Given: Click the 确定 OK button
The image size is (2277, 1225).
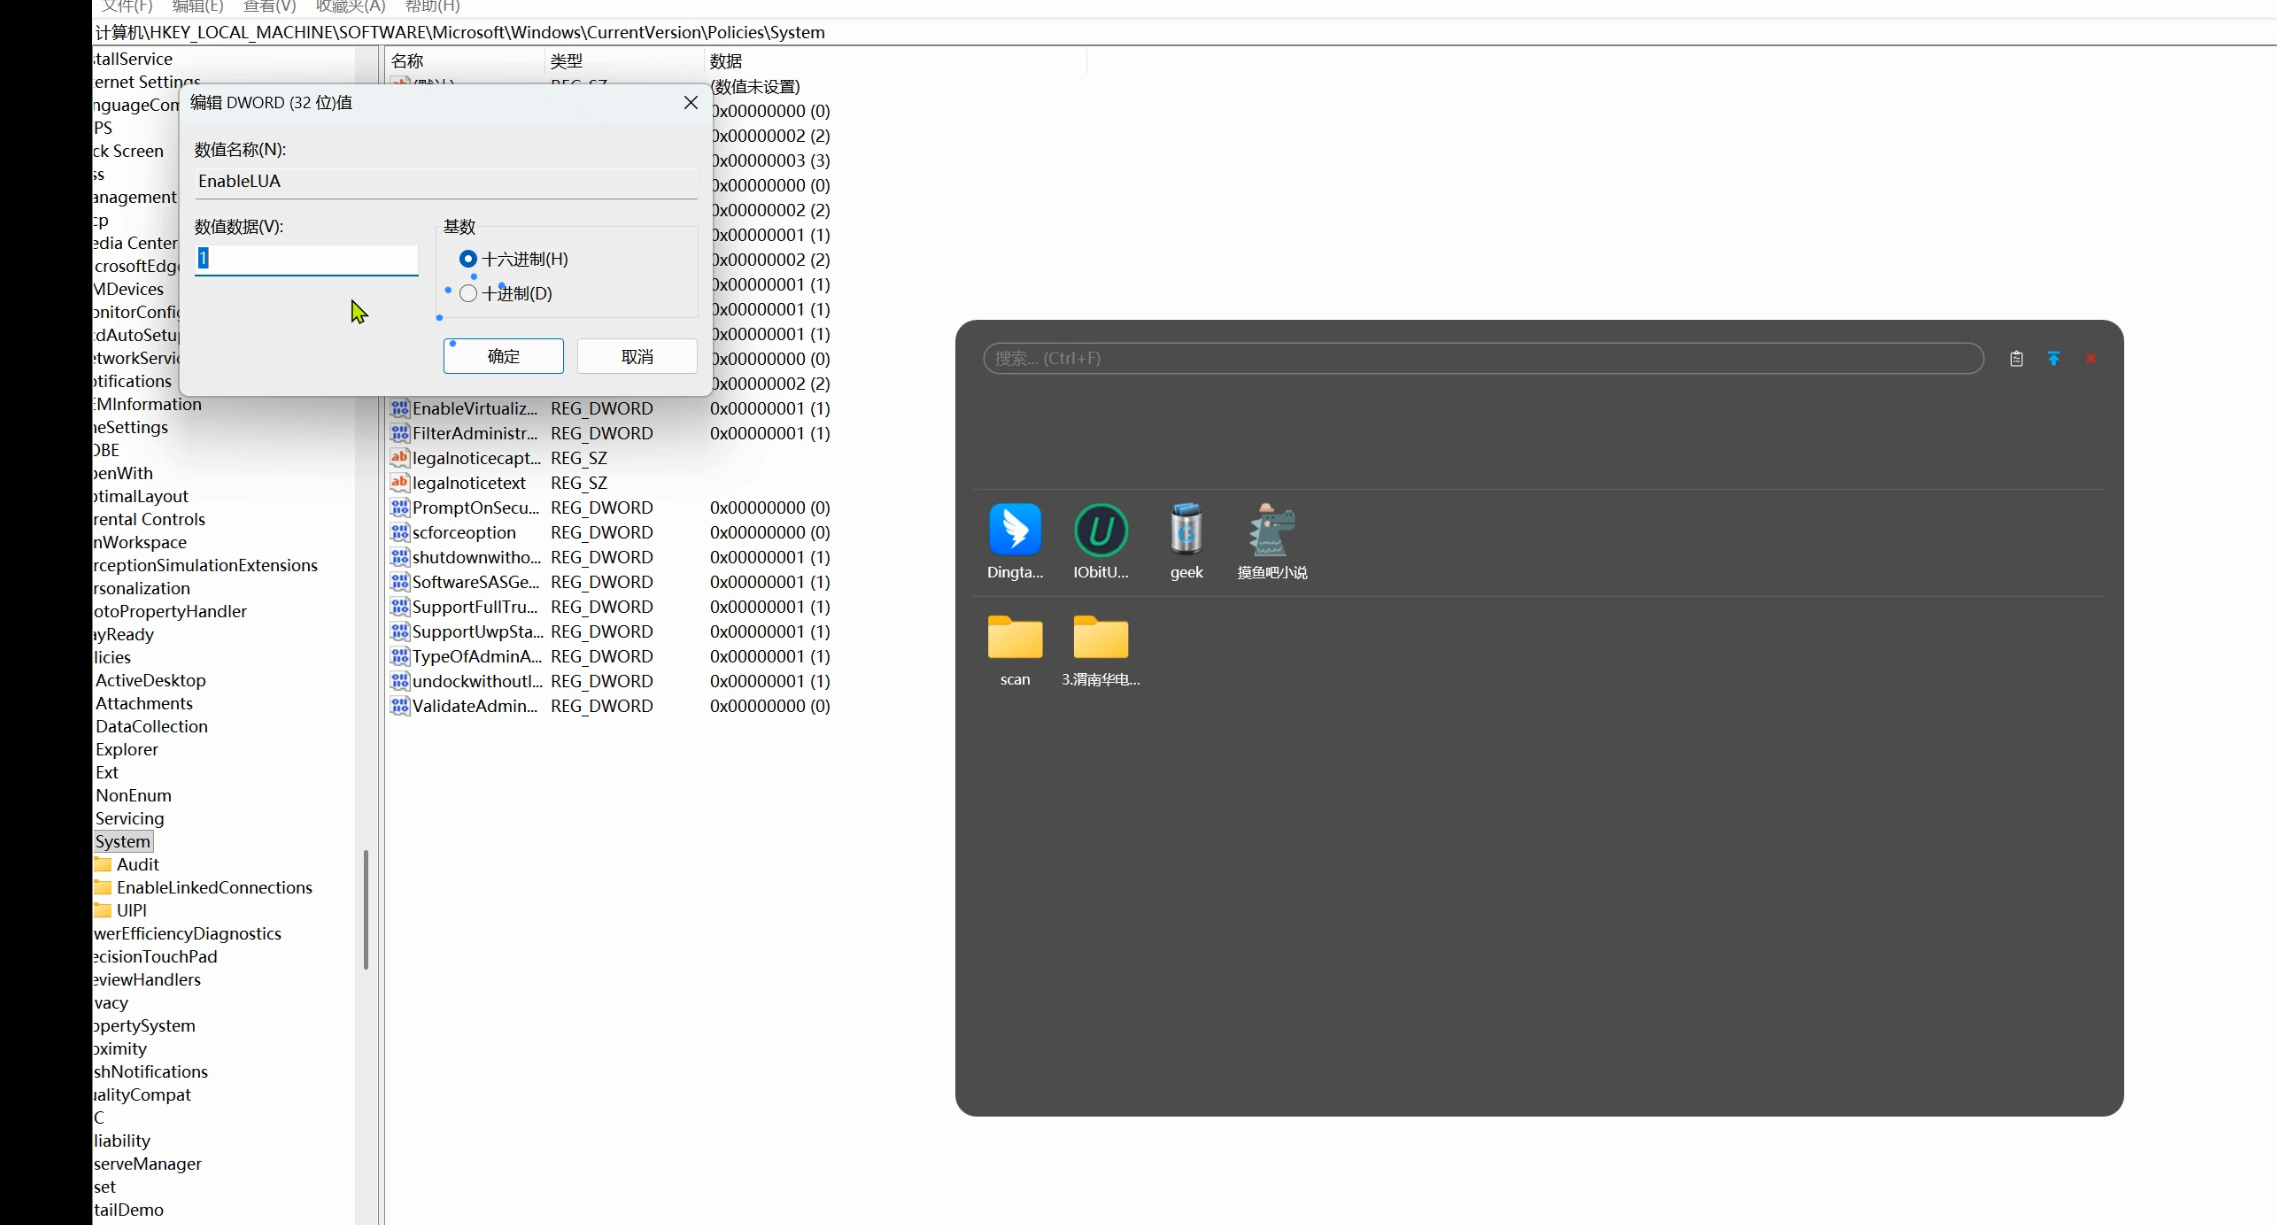Looking at the screenshot, I should click(503, 356).
